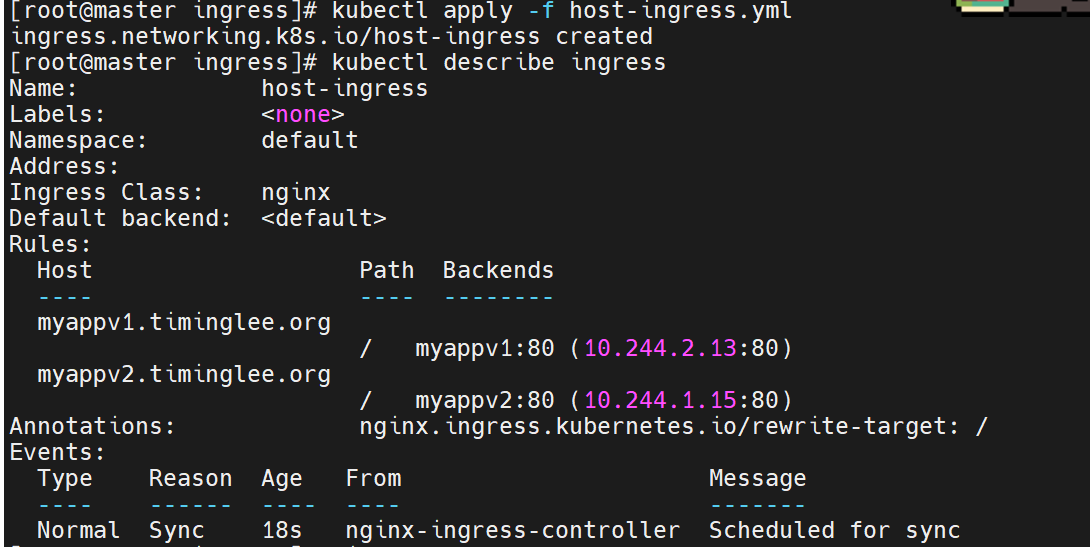This screenshot has height=547, width=1090.
Task: Click the 'Name:' label
Action: click(x=43, y=88)
